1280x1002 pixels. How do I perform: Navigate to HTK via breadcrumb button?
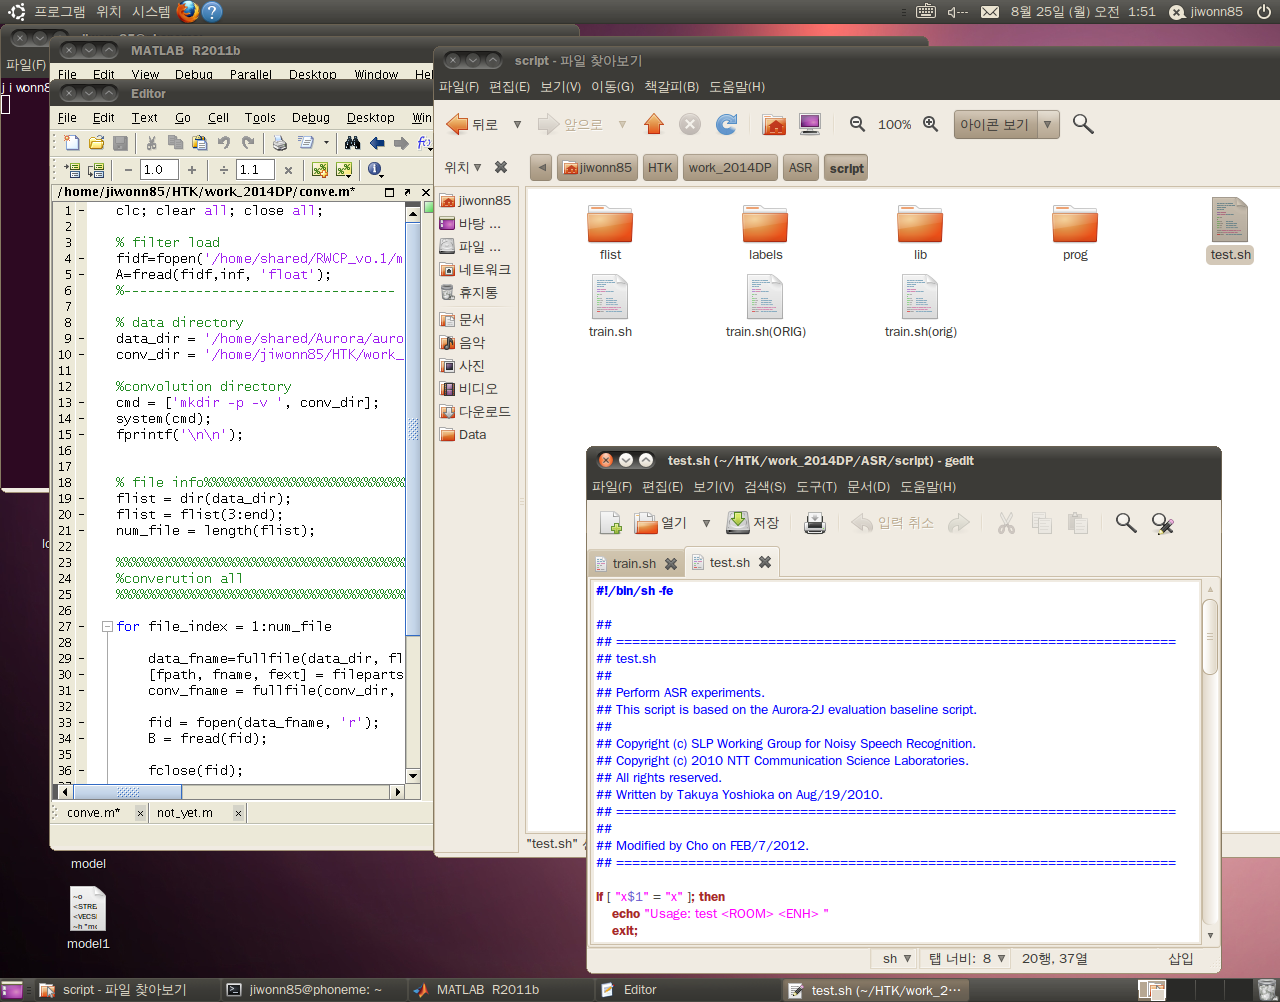pos(659,167)
